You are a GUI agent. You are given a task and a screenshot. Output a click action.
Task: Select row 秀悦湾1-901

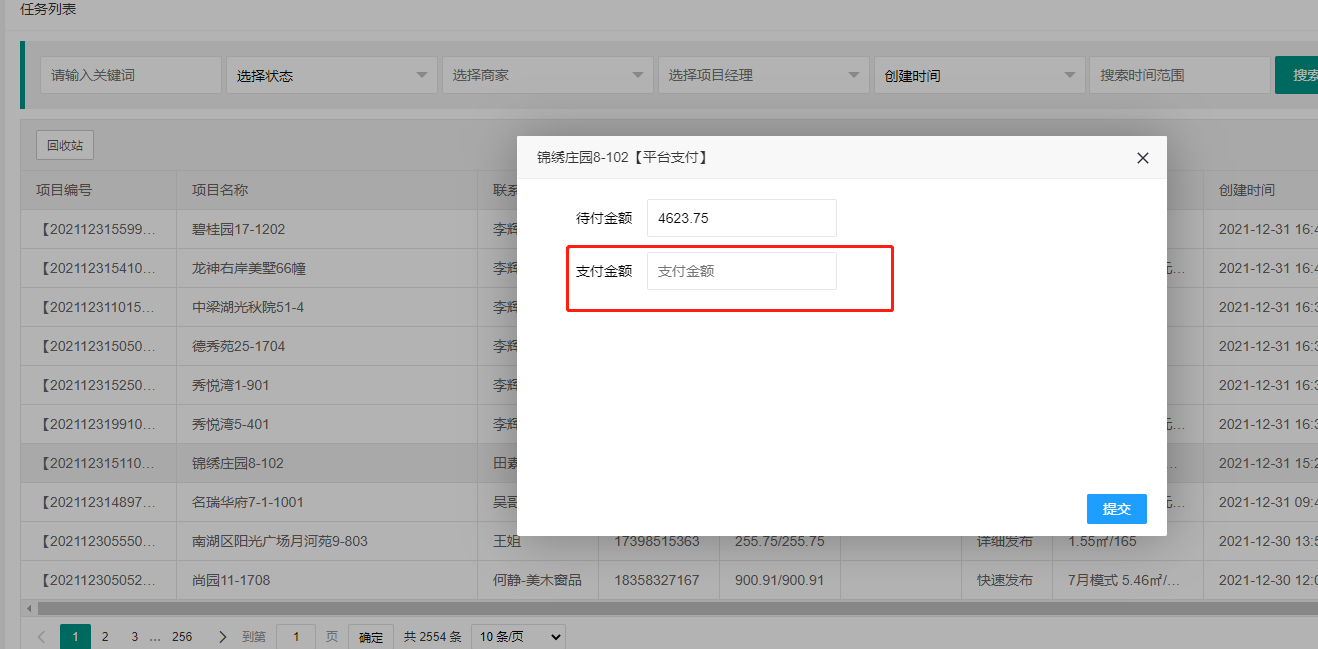pyautogui.click(x=230, y=385)
